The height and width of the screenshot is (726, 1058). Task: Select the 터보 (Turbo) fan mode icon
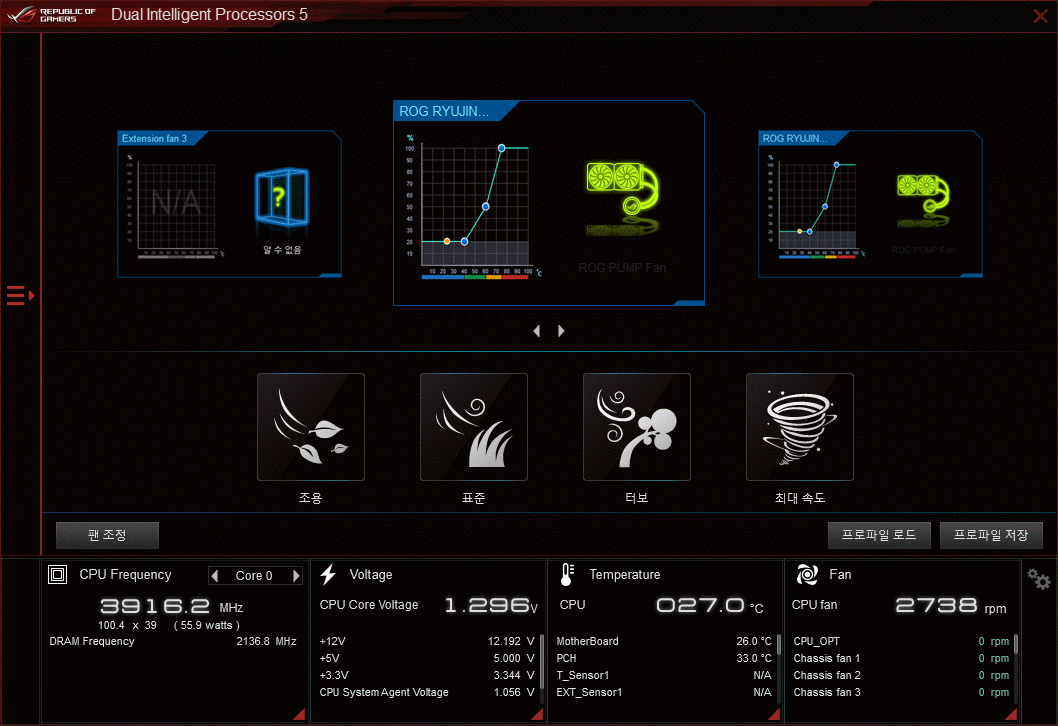tap(637, 427)
